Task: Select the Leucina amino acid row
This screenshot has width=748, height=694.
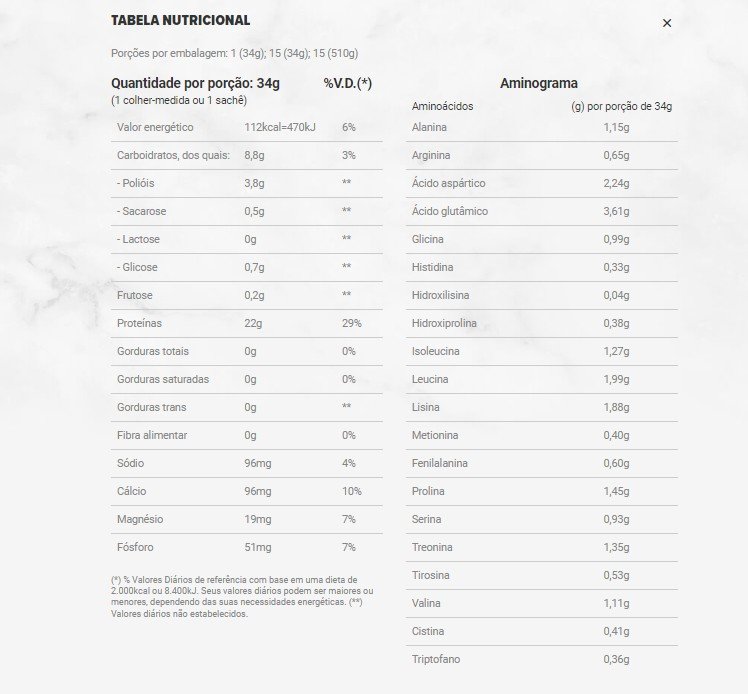Action: click(430, 379)
